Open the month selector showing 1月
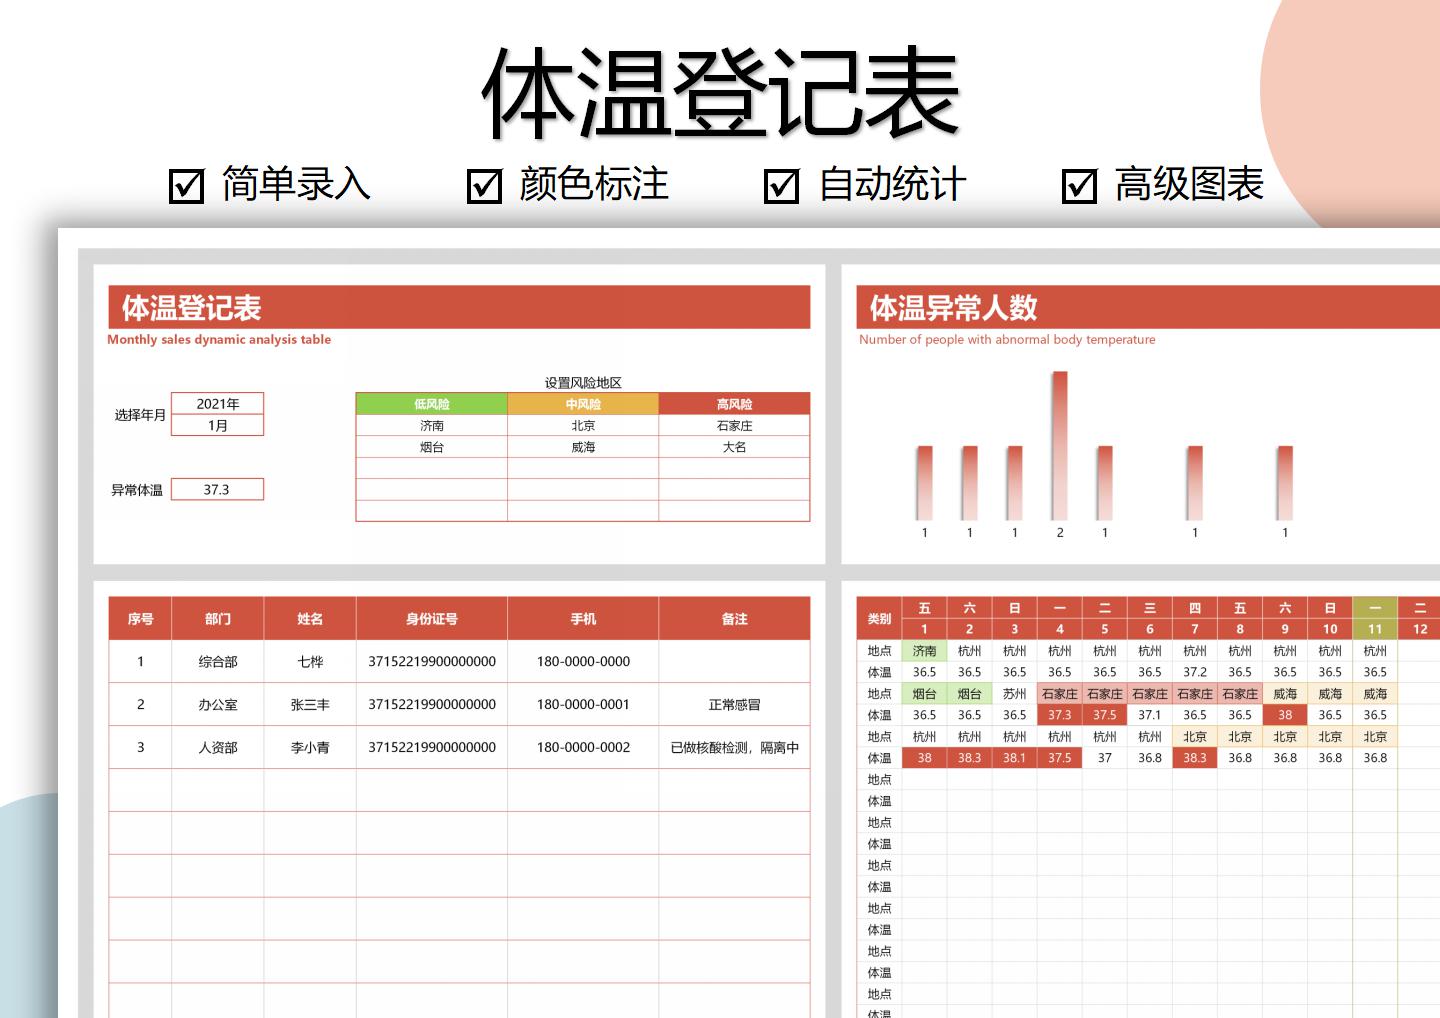The width and height of the screenshot is (1440, 1018). tap(217, 425)
